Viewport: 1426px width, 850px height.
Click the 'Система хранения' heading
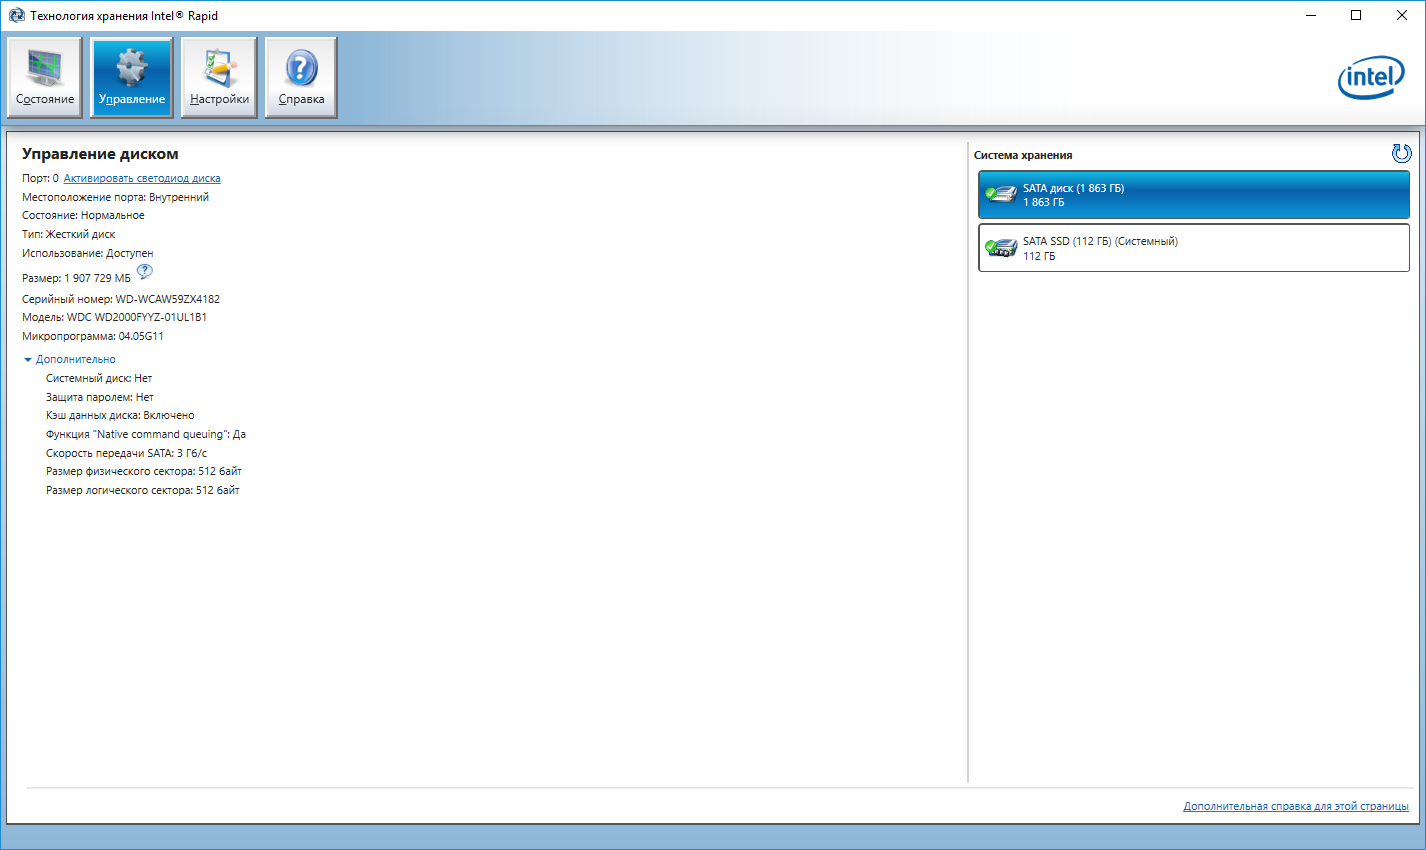coord(1023,155)
